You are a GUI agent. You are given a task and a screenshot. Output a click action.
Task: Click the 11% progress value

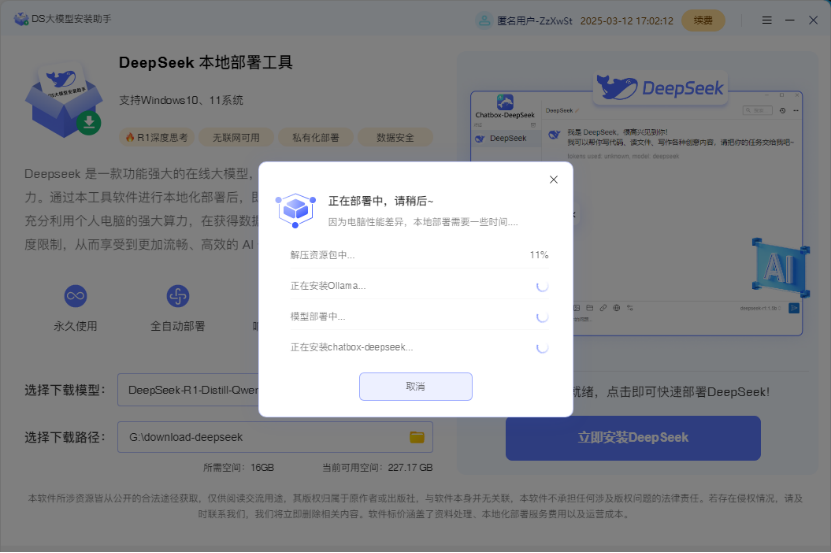[539, 255]
